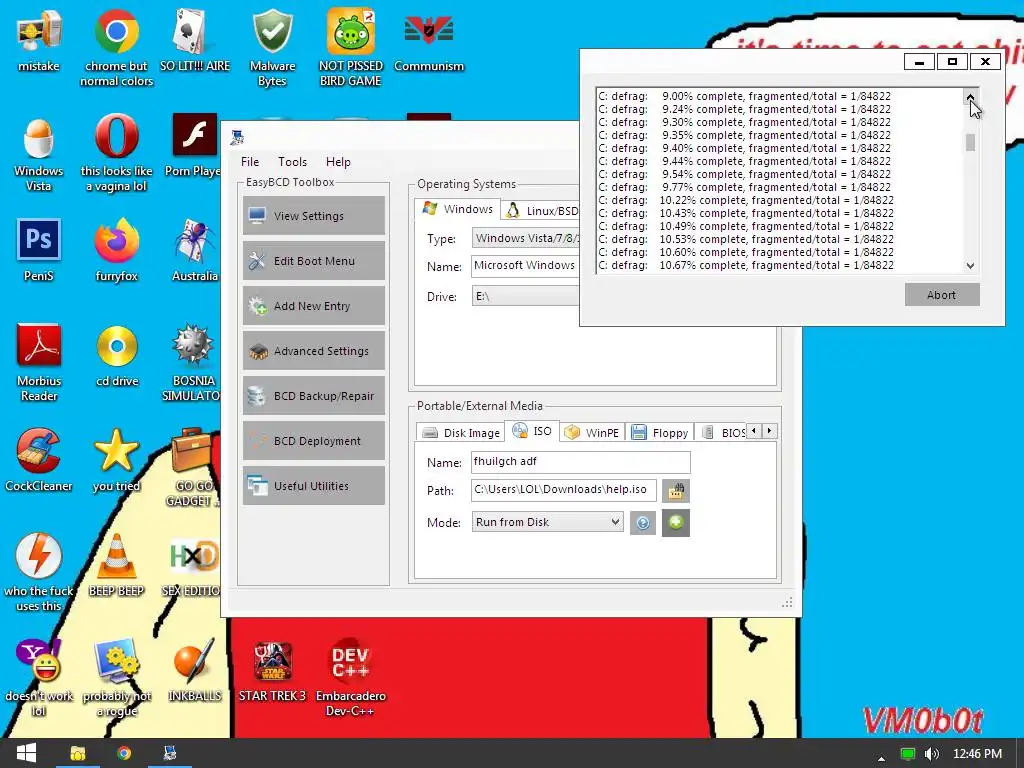This screenshot has height=768, width=1024.
Task: Click the 12:46 PM taskbar clock
Action: coord(977,754)
